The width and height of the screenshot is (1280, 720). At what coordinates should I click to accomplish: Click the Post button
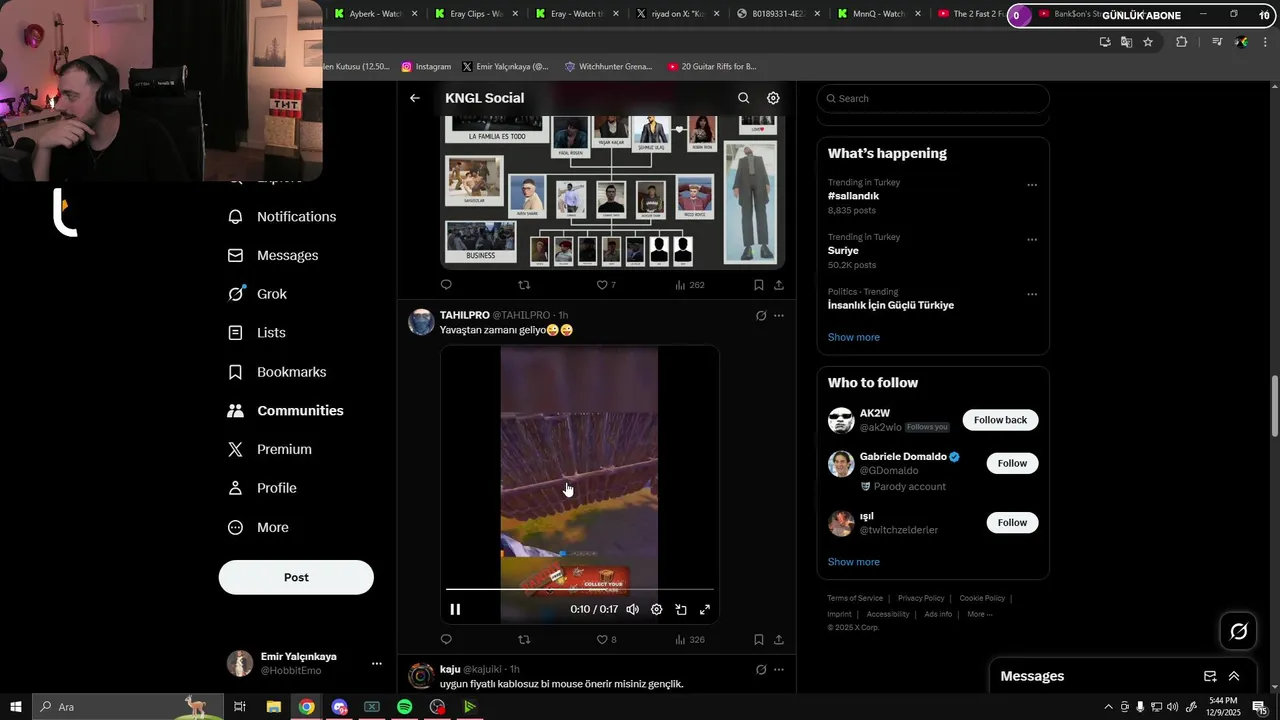coord(296,577)
